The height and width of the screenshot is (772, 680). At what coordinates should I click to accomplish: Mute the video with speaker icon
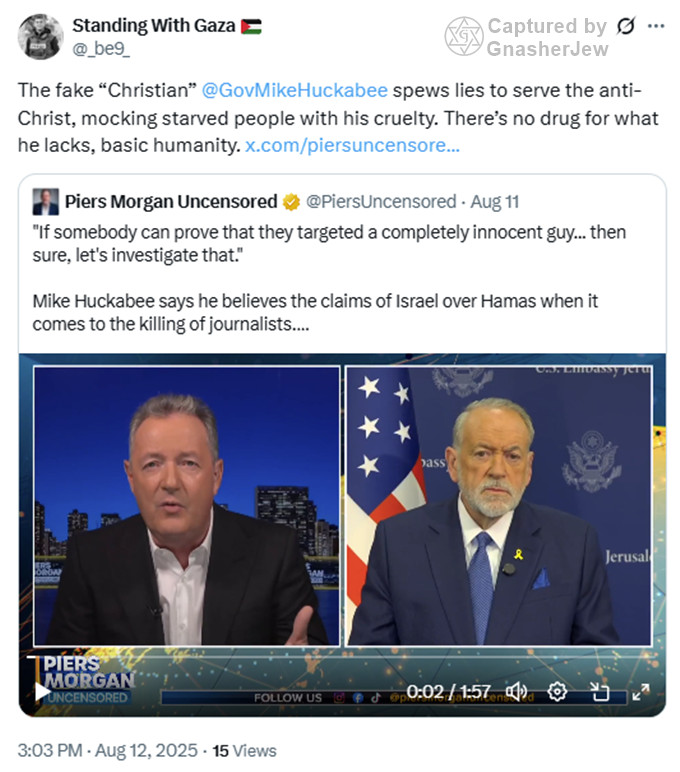(517, 692)
